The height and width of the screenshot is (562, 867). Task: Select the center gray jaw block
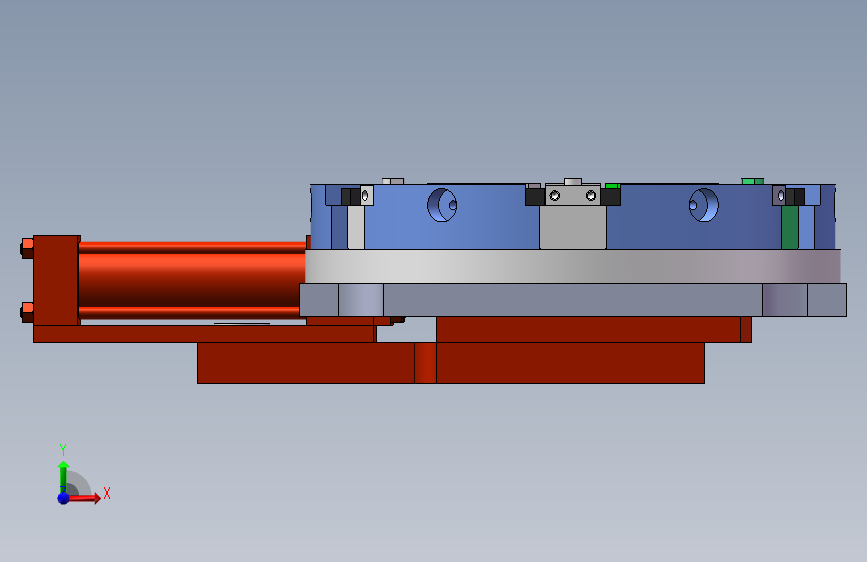click(573, 227)
